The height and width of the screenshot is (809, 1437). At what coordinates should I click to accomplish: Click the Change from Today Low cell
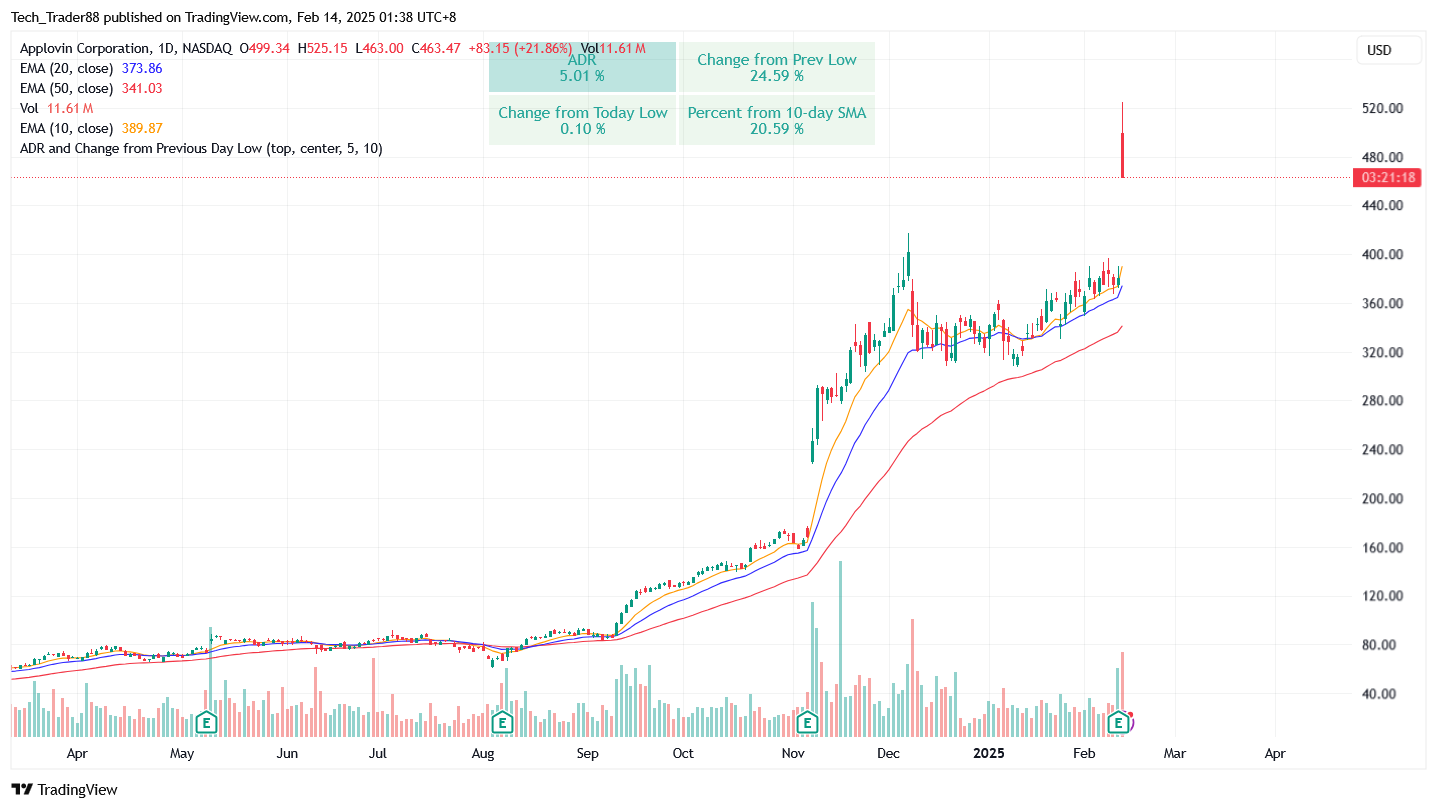[x=582, y=120]
